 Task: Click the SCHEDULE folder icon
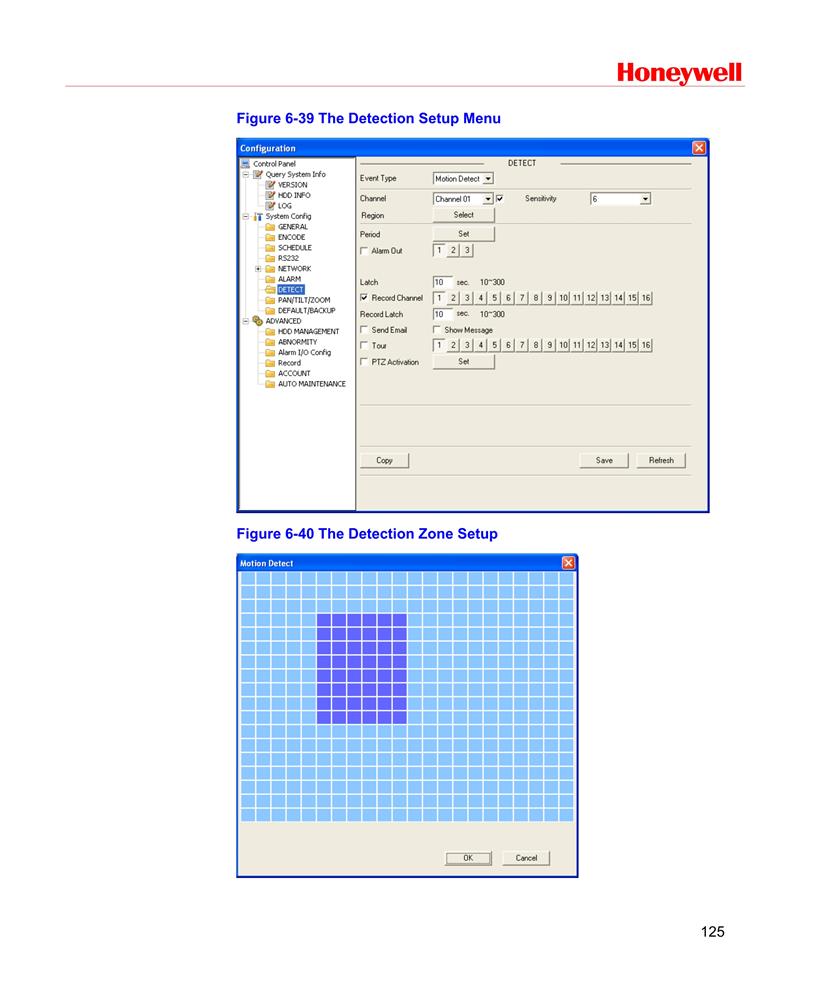point(270,248)
